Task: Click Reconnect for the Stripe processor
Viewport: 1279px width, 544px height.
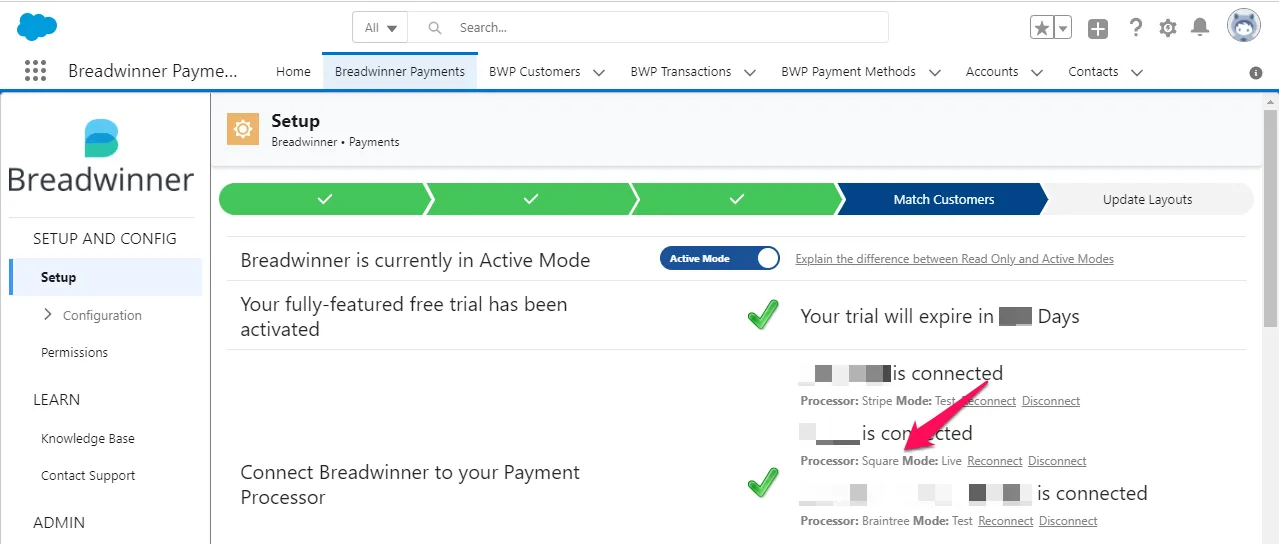Action: [989, 401]
